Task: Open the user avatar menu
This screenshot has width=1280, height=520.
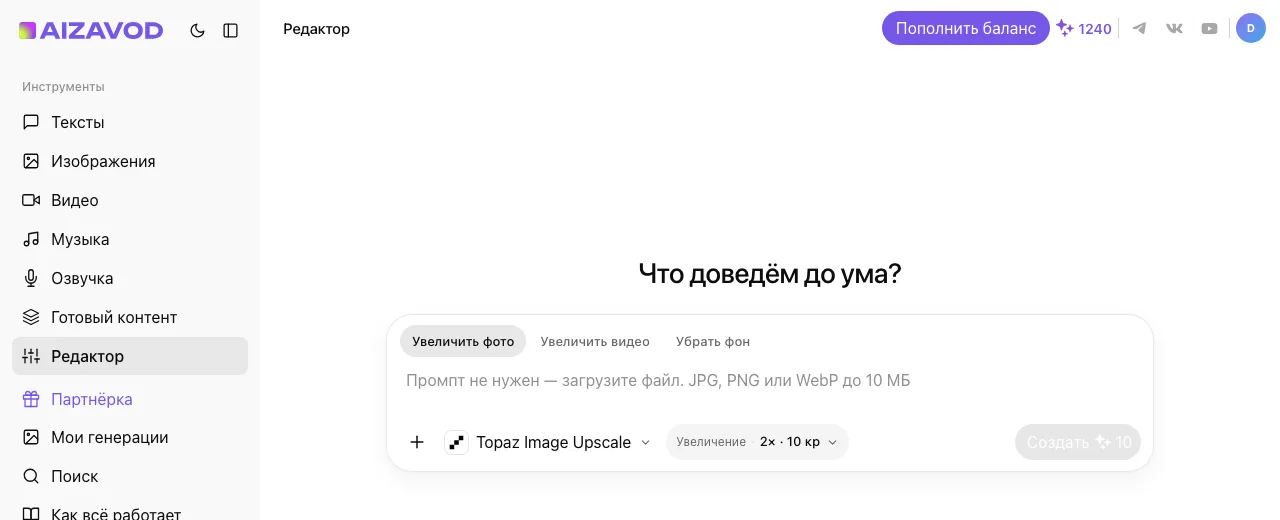Action: (x=1251, y=28)
